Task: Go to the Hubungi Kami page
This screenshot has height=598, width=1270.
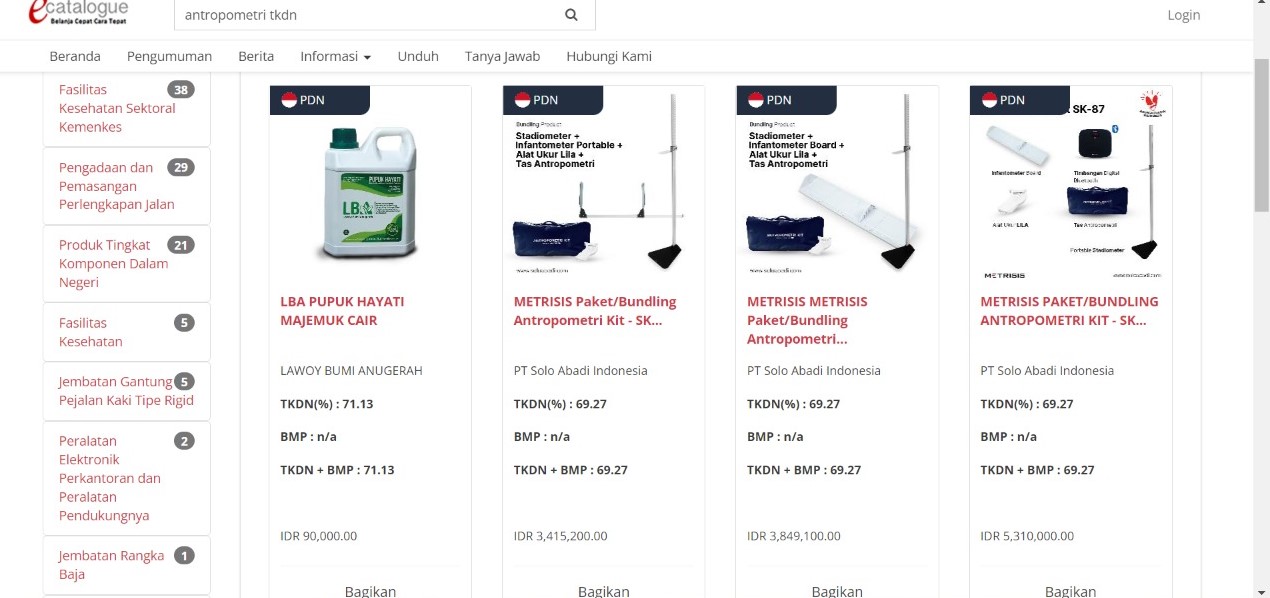Action: [x=609, y=56]
